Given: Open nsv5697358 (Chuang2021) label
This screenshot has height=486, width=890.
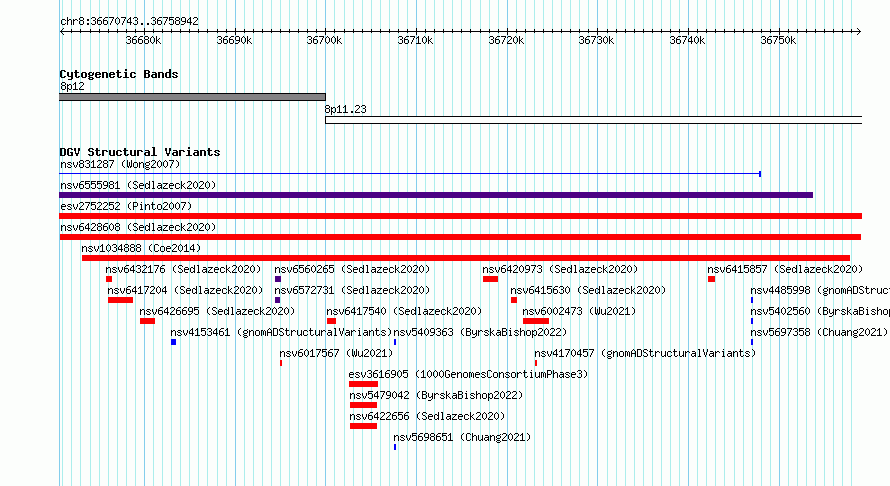Looking at the screenshot, I should tap(819, 332).
